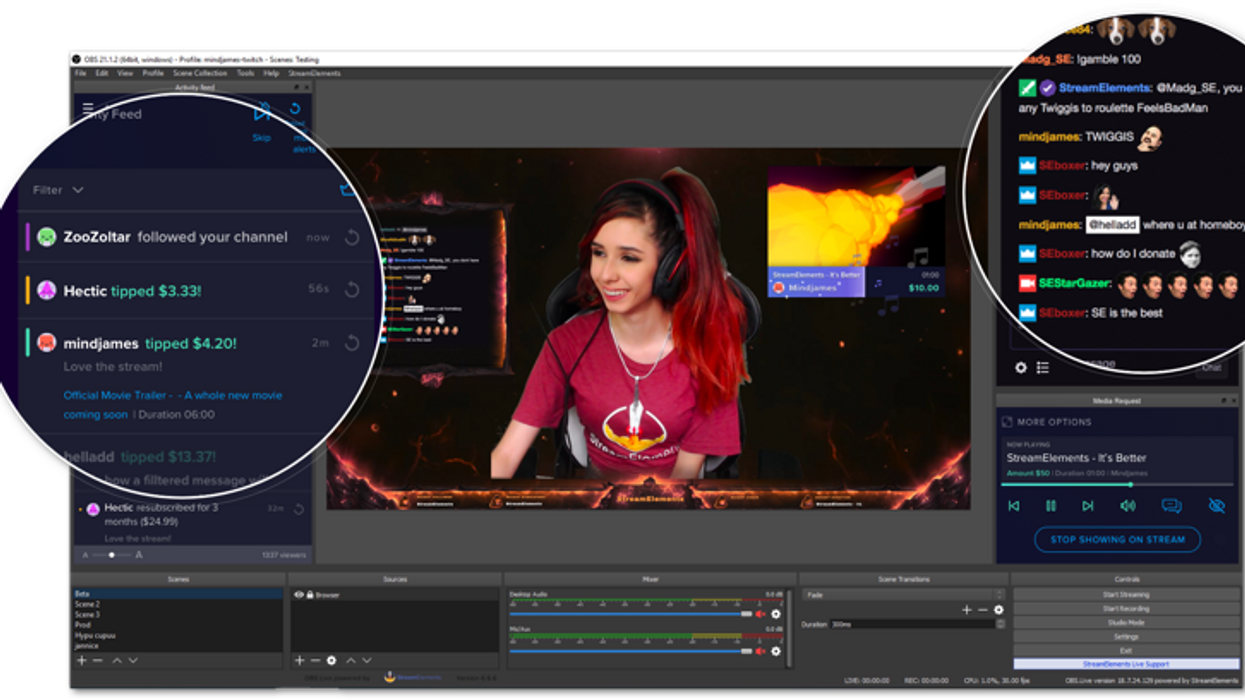
Task: Move the selected scene up
Action: 117,661
